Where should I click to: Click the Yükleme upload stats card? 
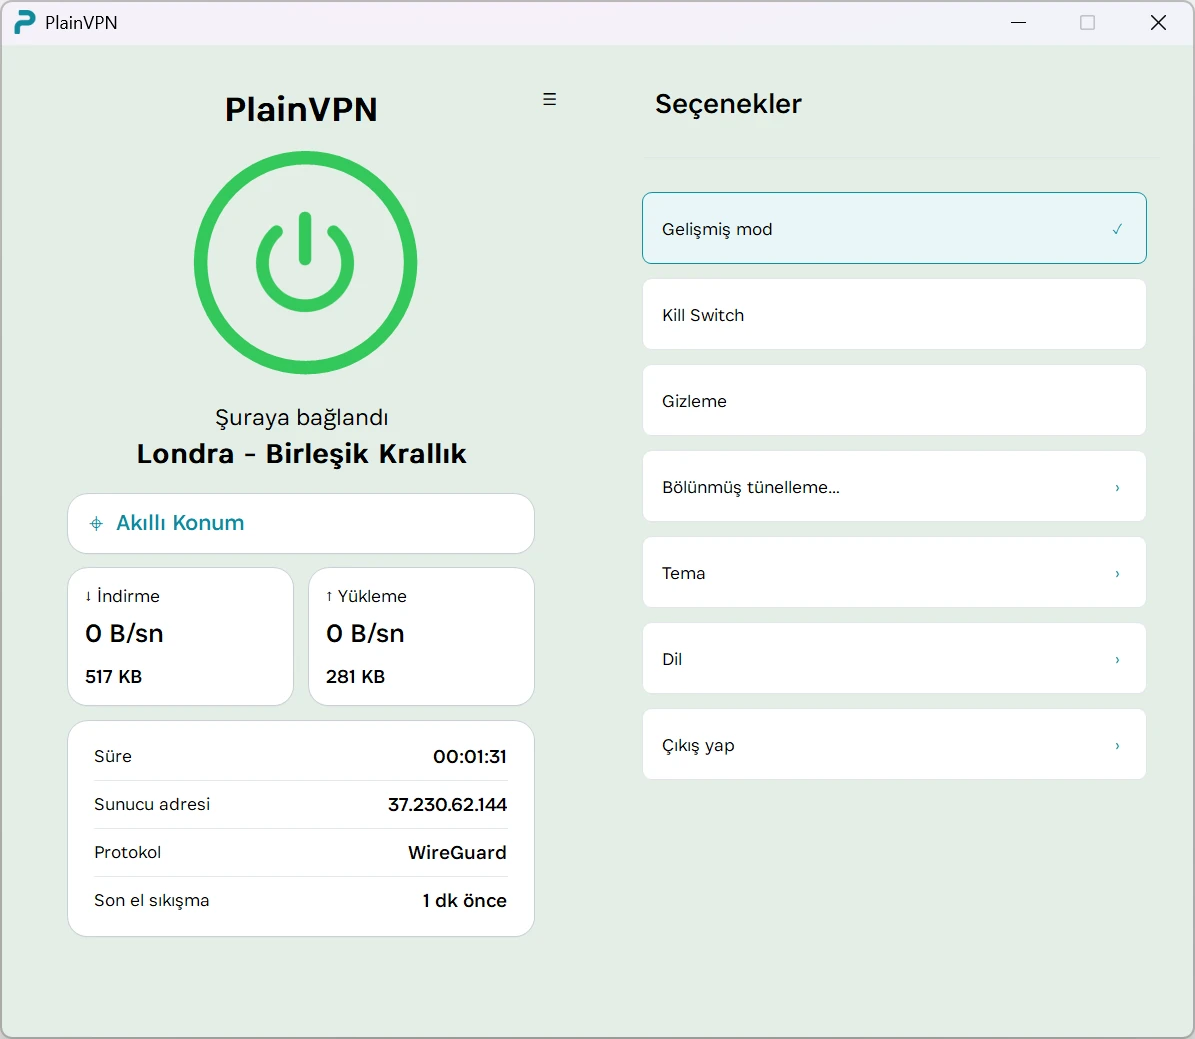pyautogui.click(x=421, y=637)
